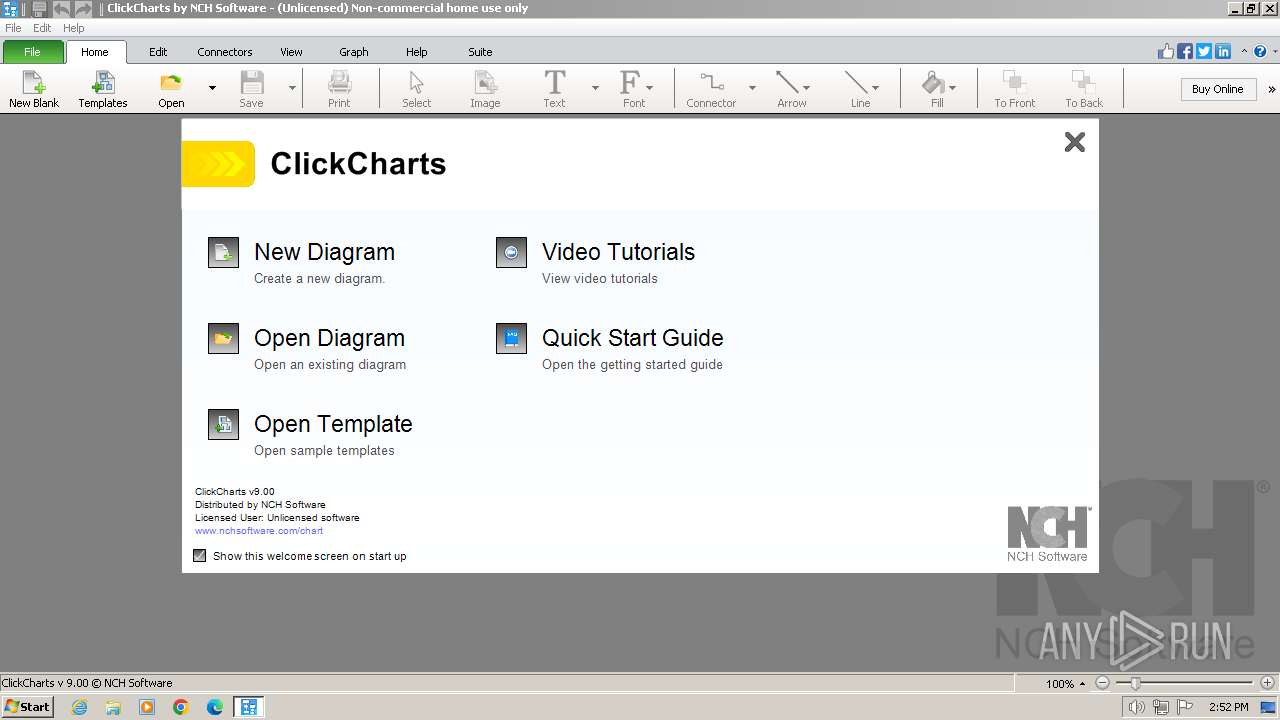Select the Line drawing tool

tap(860, 89)
